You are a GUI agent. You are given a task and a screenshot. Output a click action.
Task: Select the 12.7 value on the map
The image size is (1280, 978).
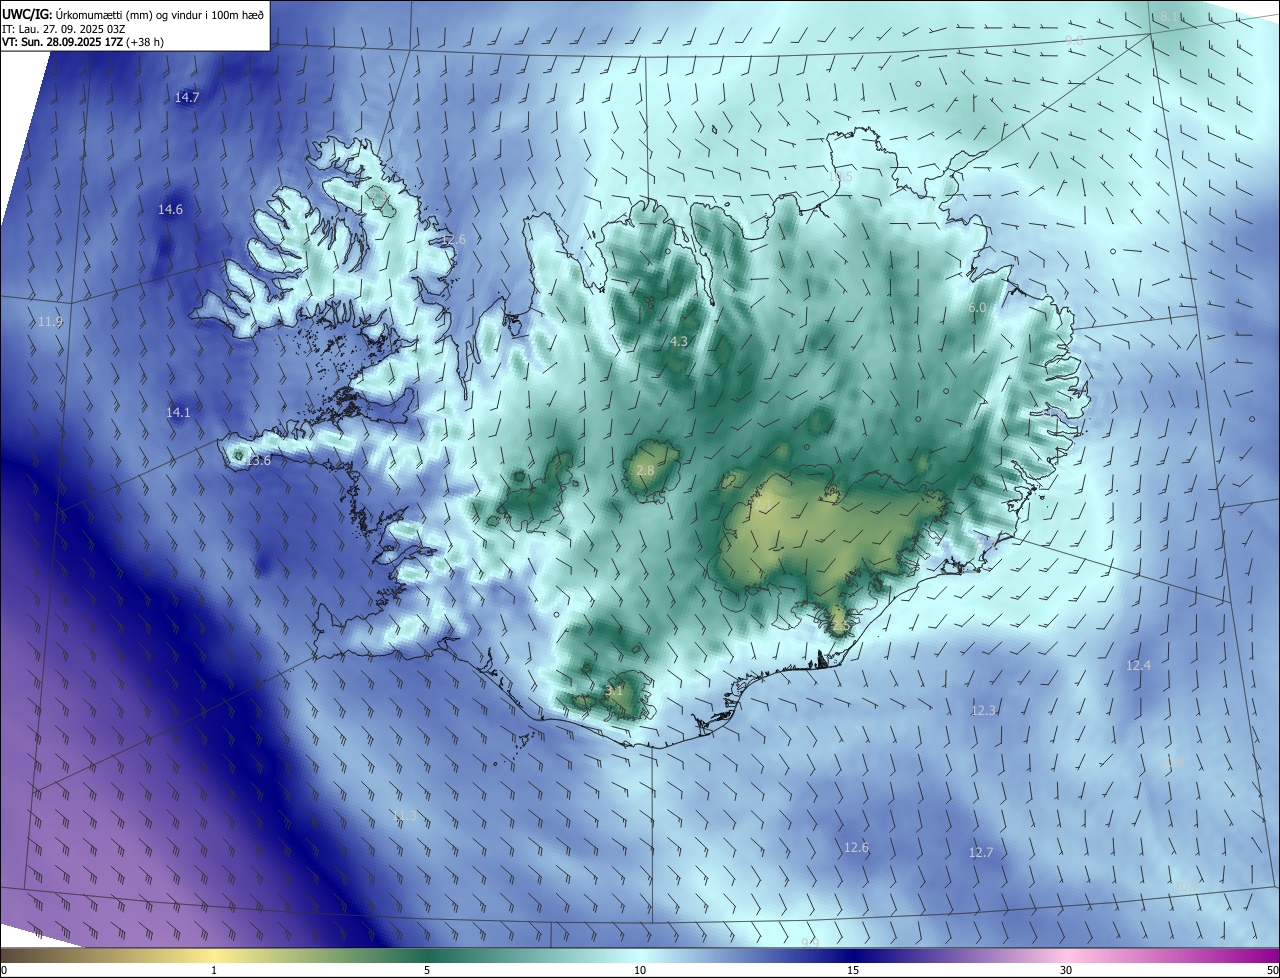pyautogui.click(x=981, y=852)
